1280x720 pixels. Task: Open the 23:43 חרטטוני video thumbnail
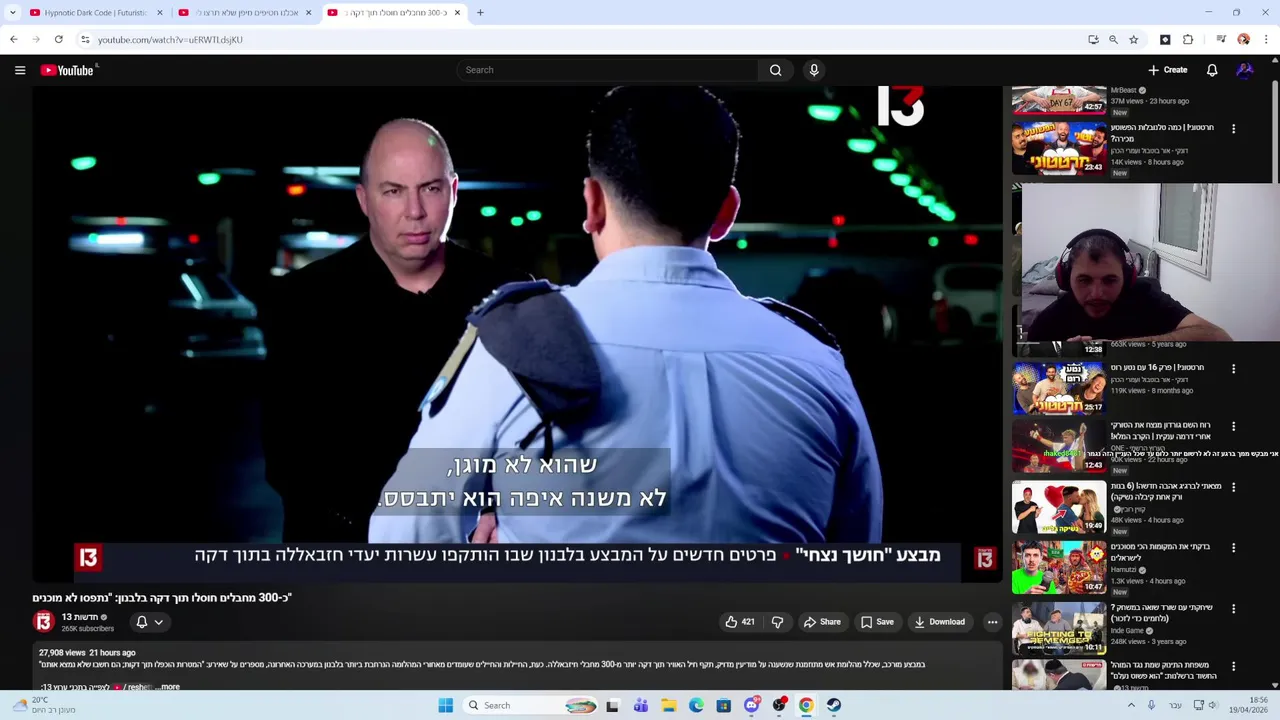pos(1059,148)
